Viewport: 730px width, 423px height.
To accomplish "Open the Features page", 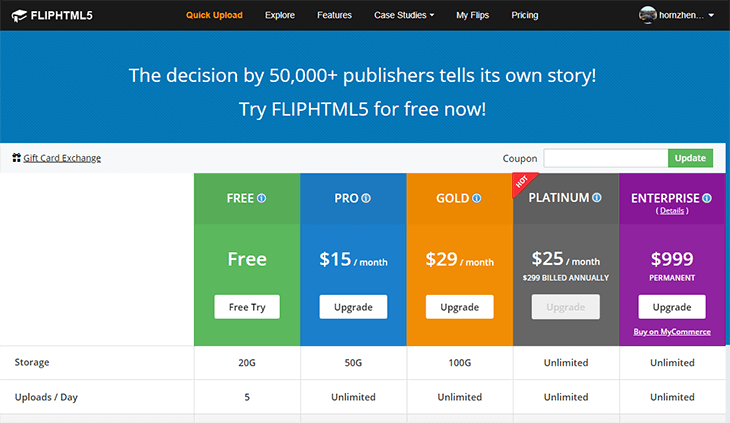I will coord(334,15).
